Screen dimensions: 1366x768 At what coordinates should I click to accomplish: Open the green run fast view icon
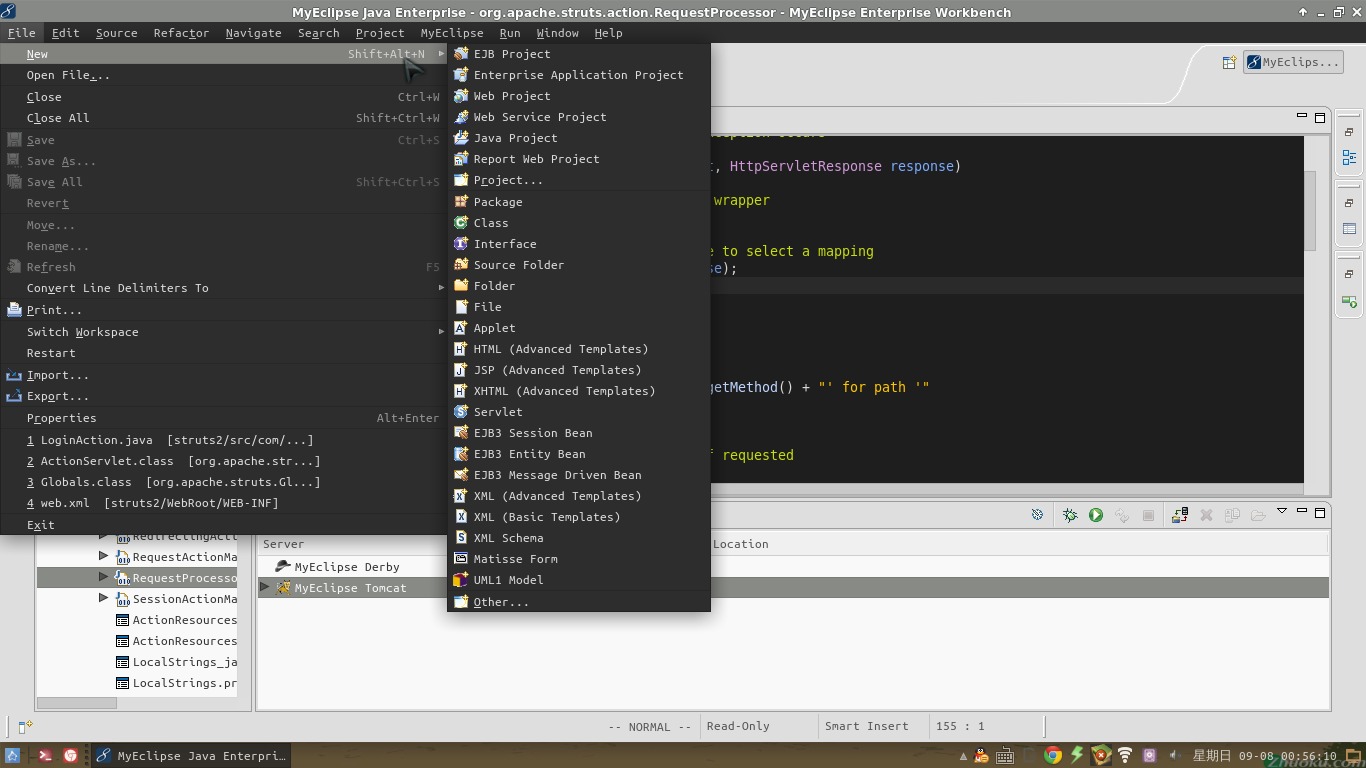[x=1349, y=301]
